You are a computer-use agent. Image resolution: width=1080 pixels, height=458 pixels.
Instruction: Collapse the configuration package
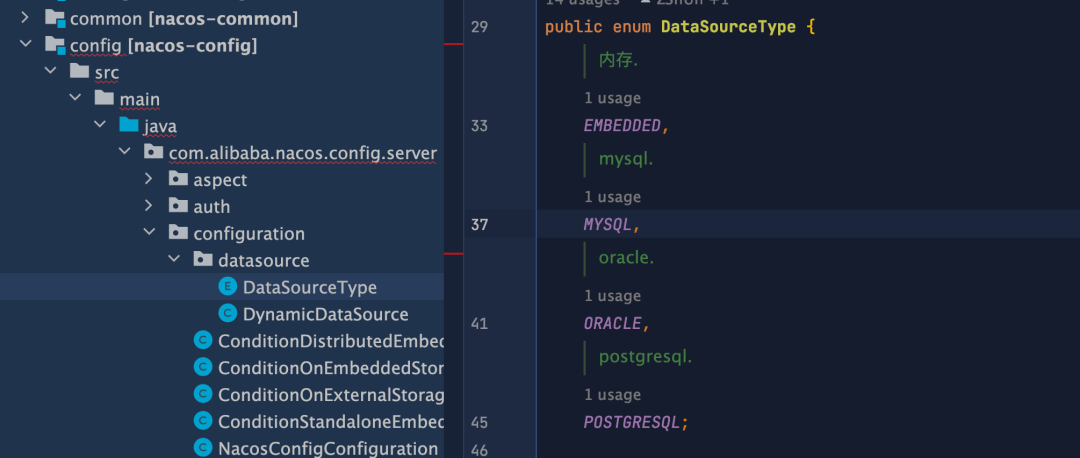pos(149,233)
